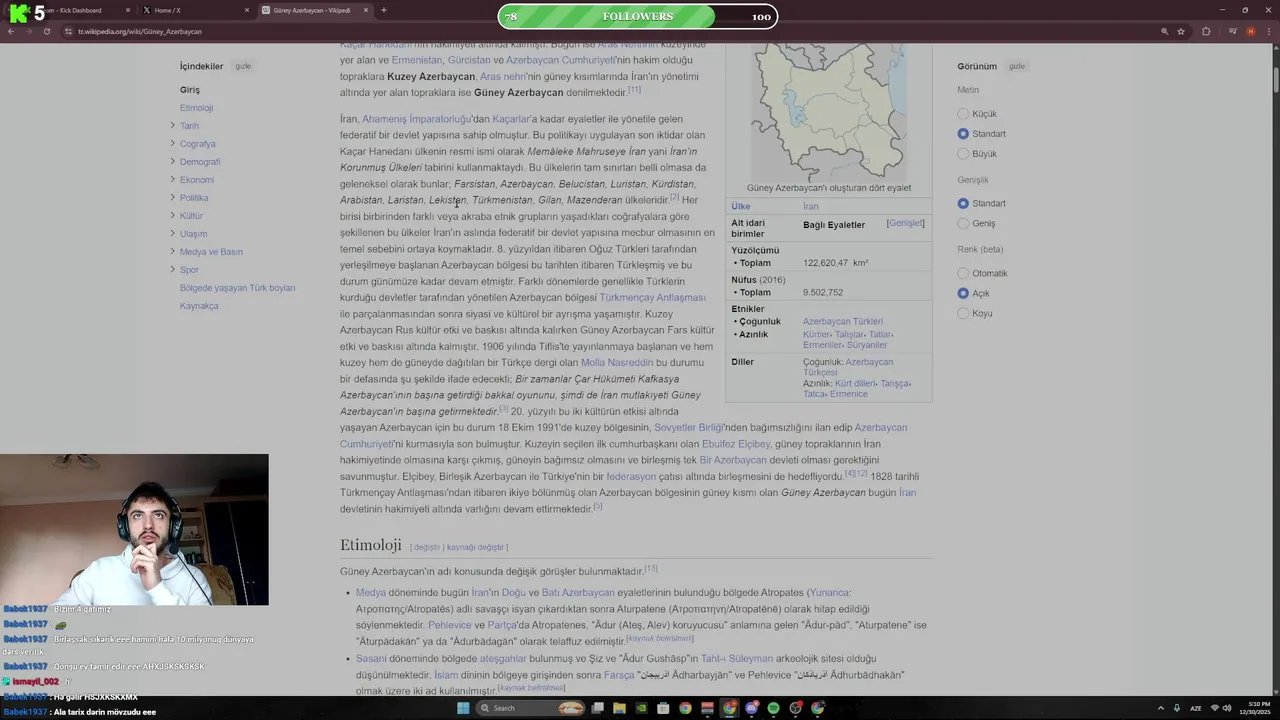The image size is (1280, 720).
Task: Click the Windows taskbar Search box
Action: pyautogui.click(x=531, y=708)
